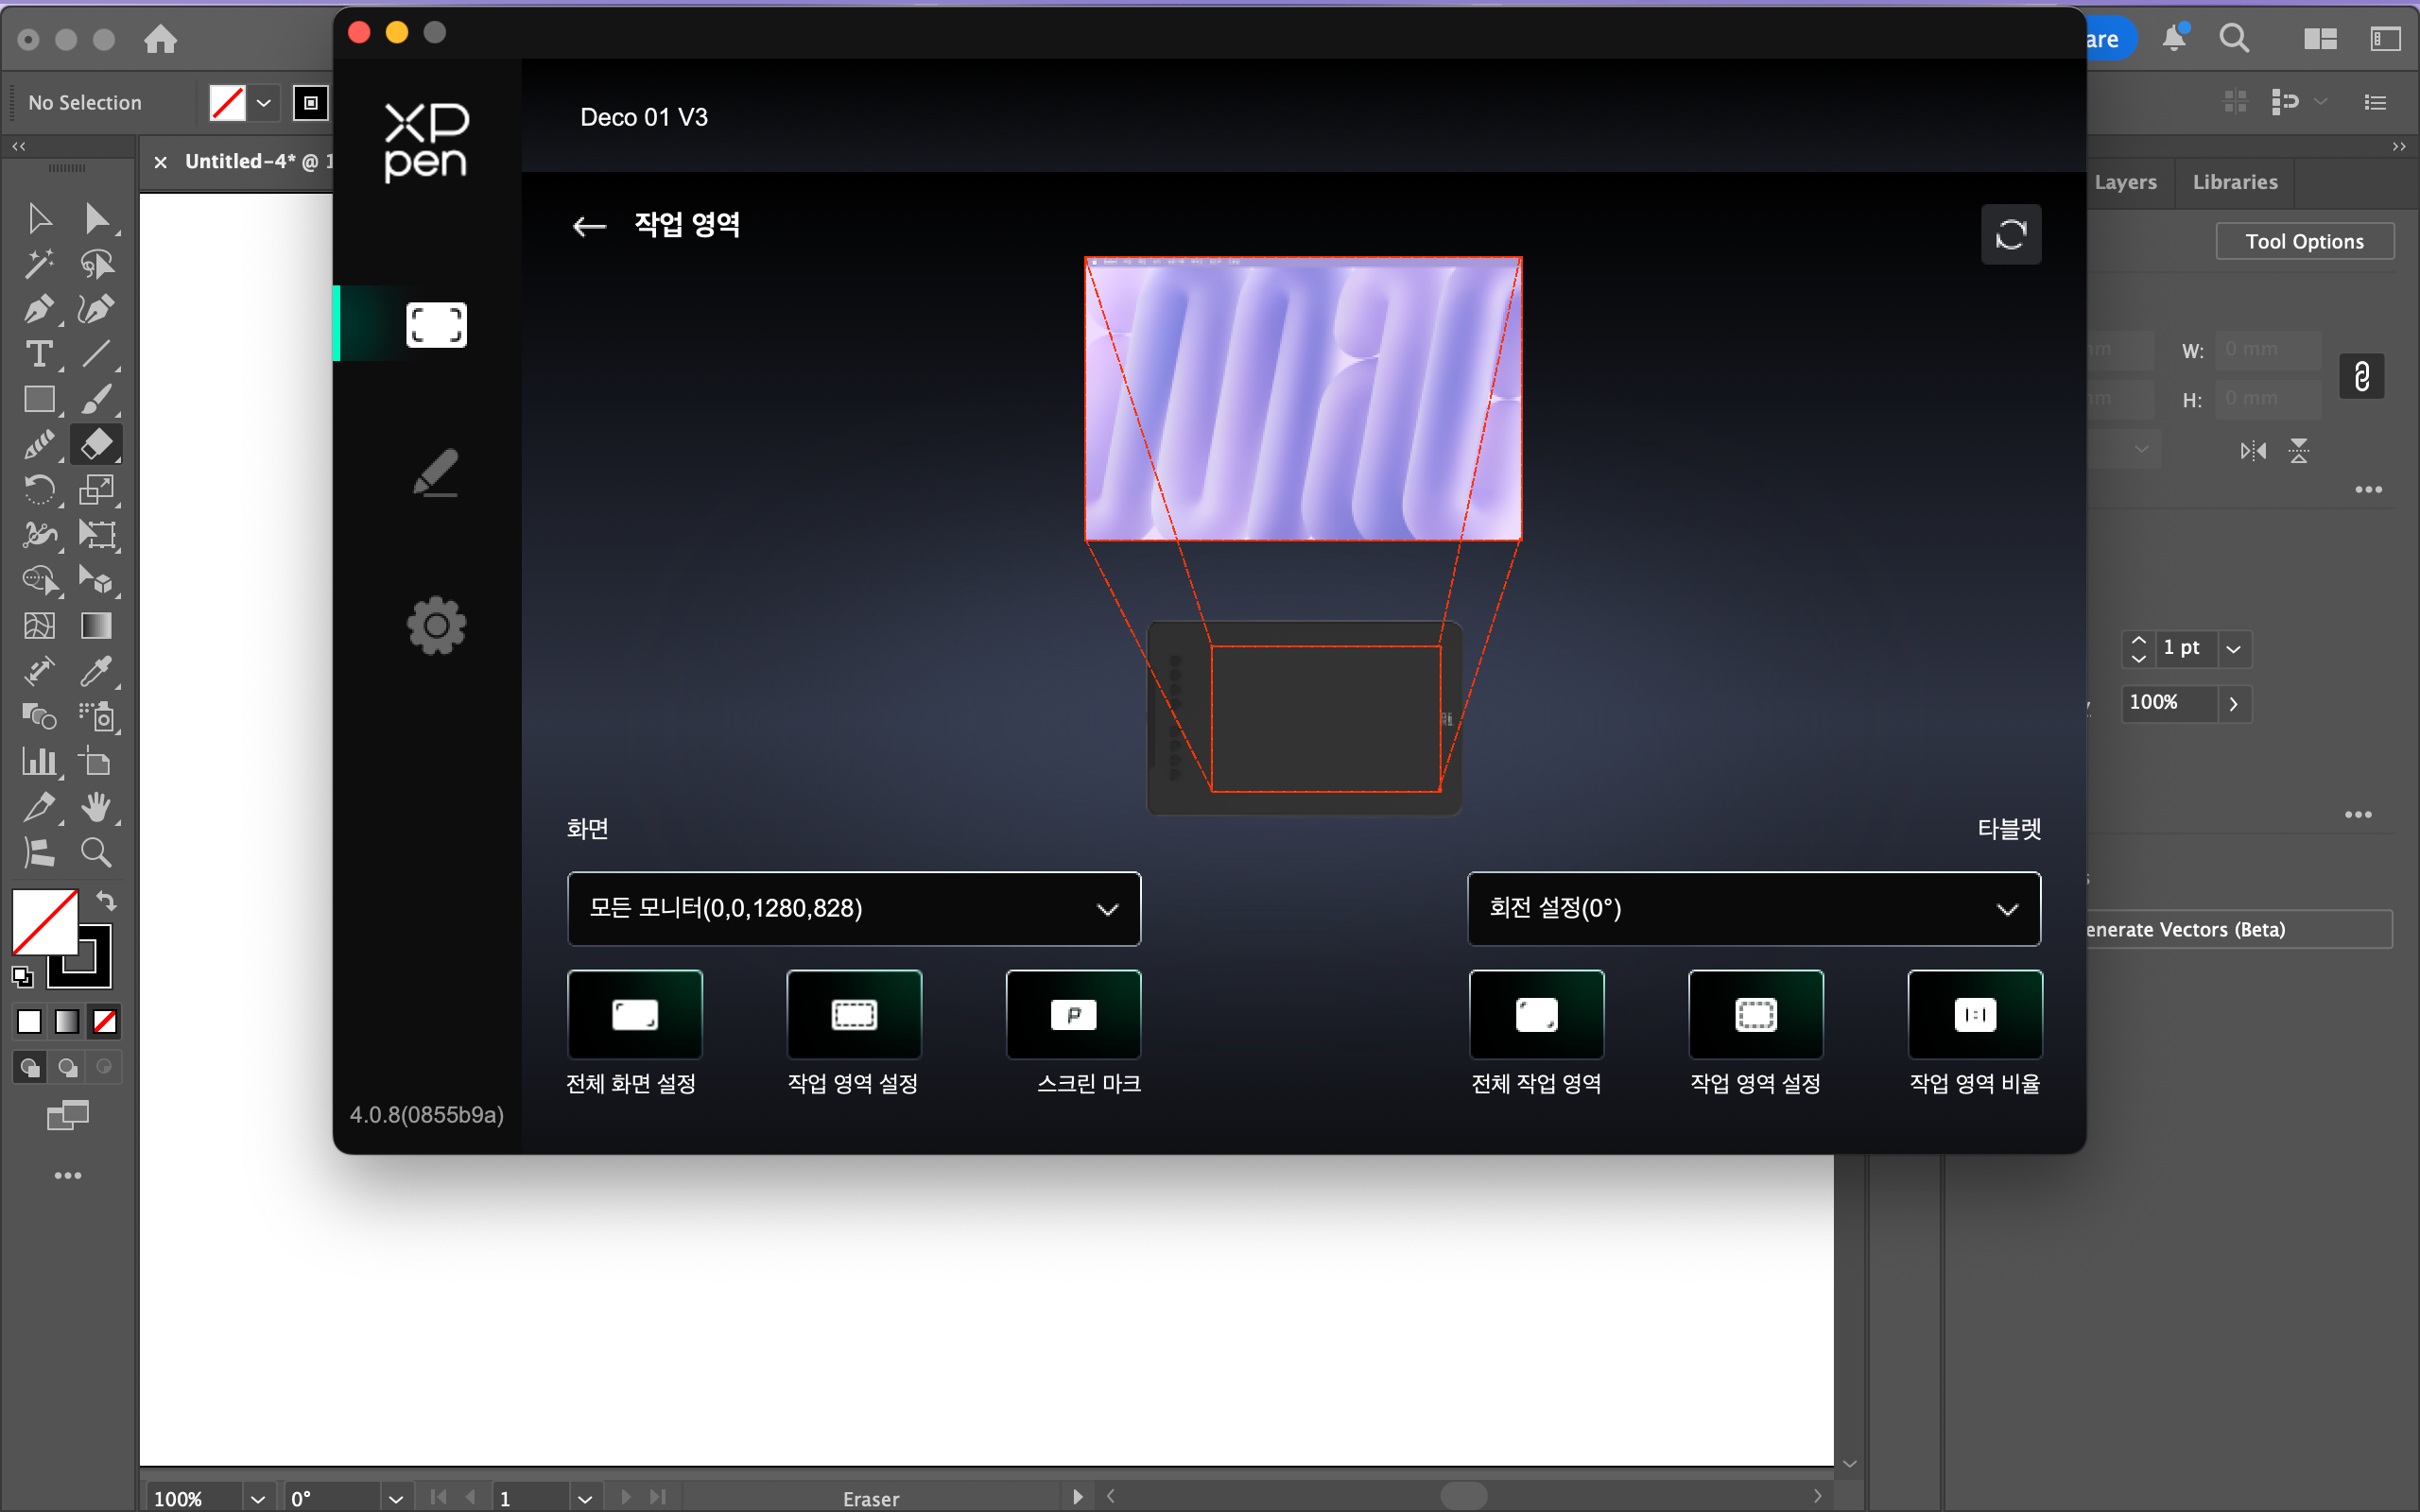Select the Type tool

point(39,354)
